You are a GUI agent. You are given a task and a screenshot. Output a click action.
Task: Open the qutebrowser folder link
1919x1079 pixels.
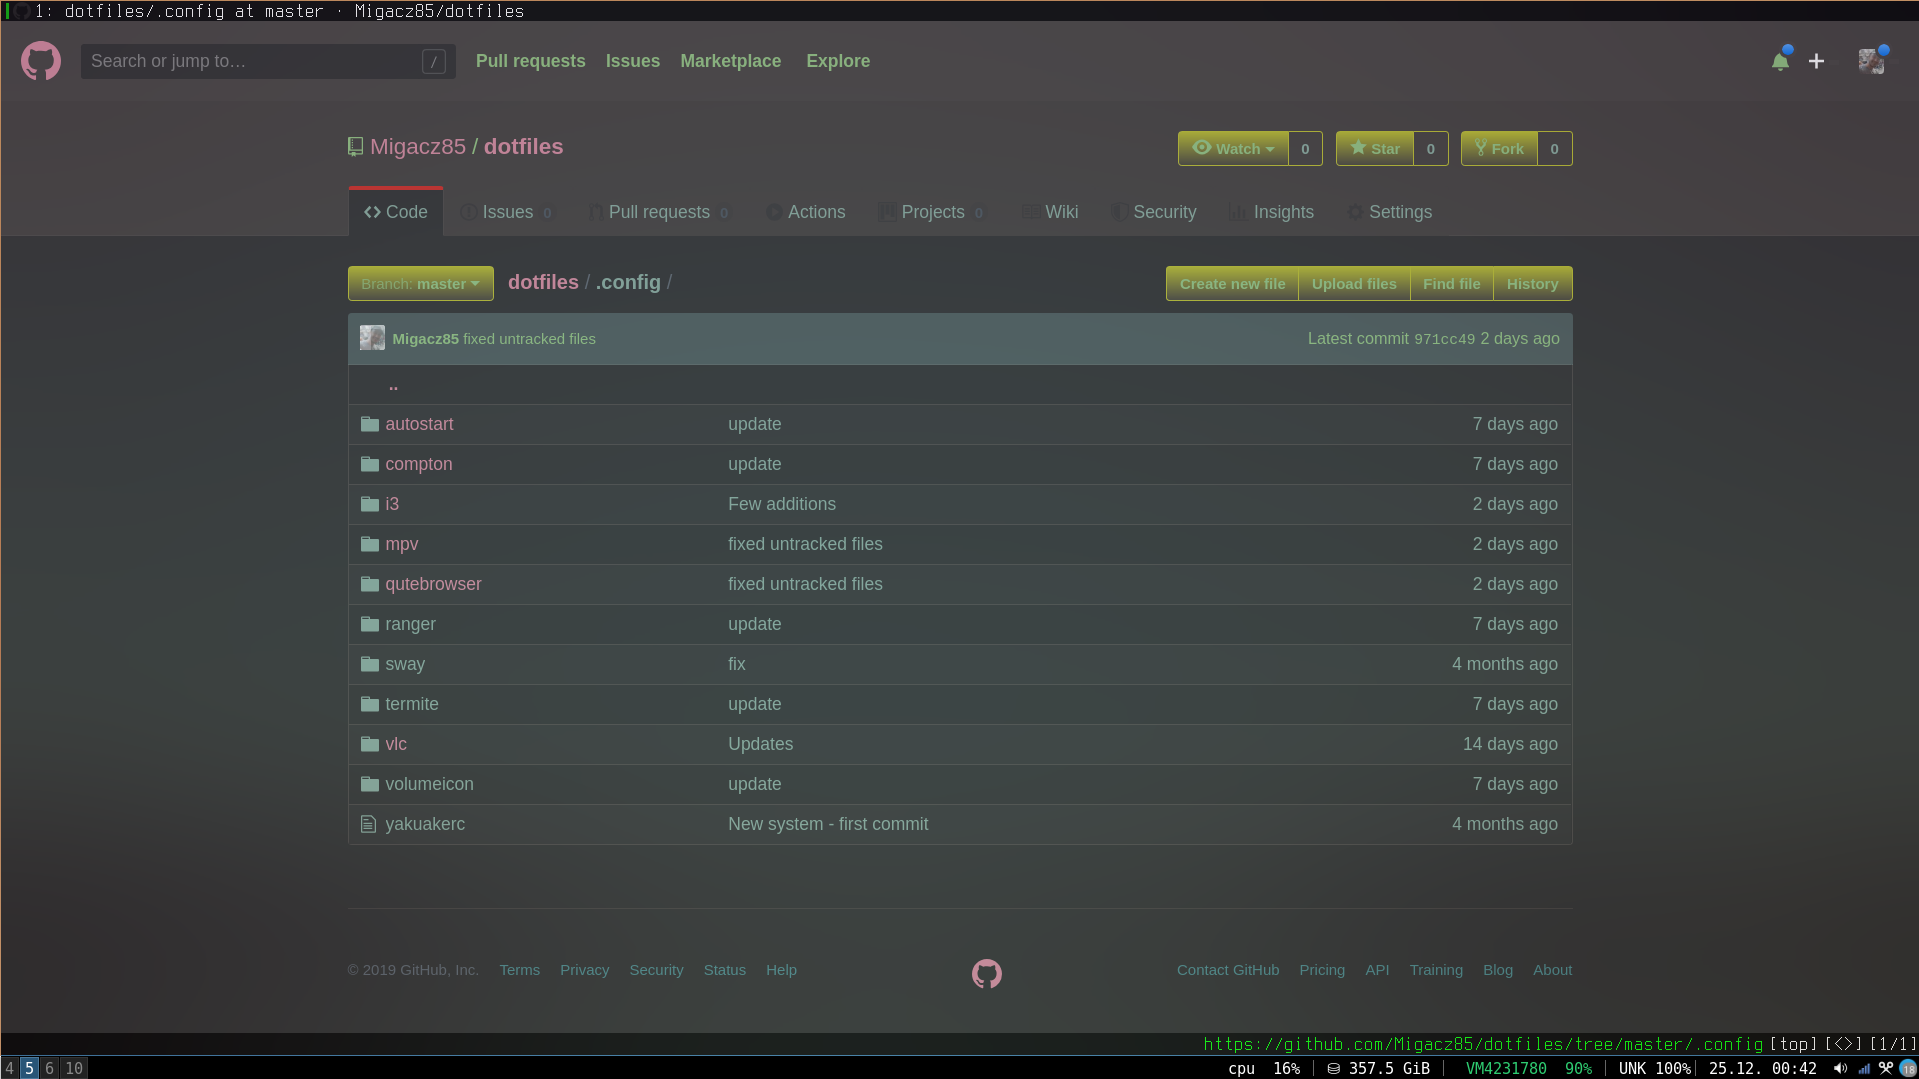pos(433,584)
